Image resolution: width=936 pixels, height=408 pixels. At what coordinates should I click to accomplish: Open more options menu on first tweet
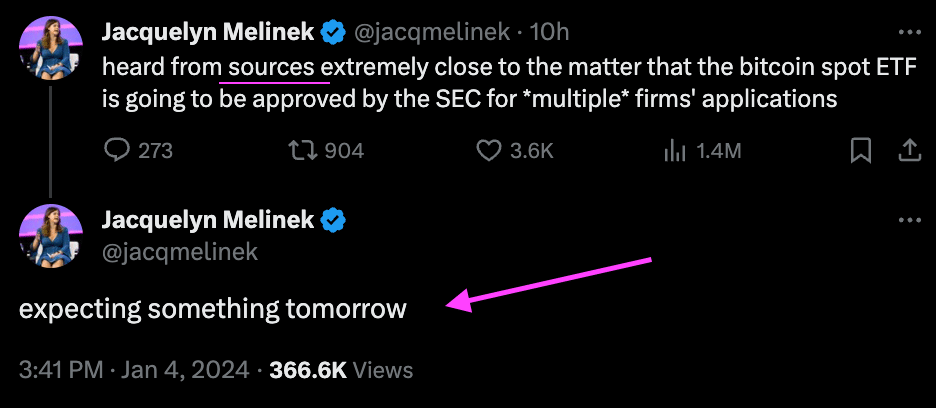(x=909, y=33)
